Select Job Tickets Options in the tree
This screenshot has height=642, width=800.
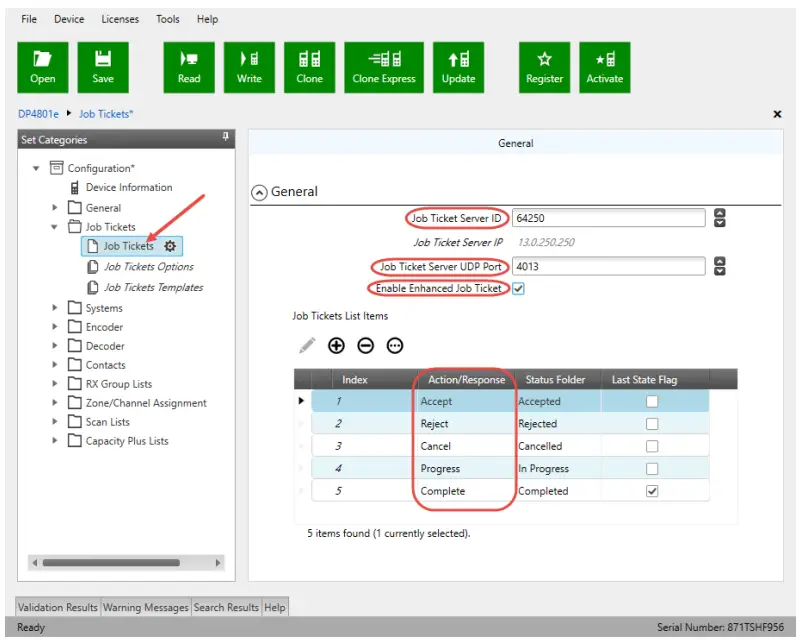(148, 267)
